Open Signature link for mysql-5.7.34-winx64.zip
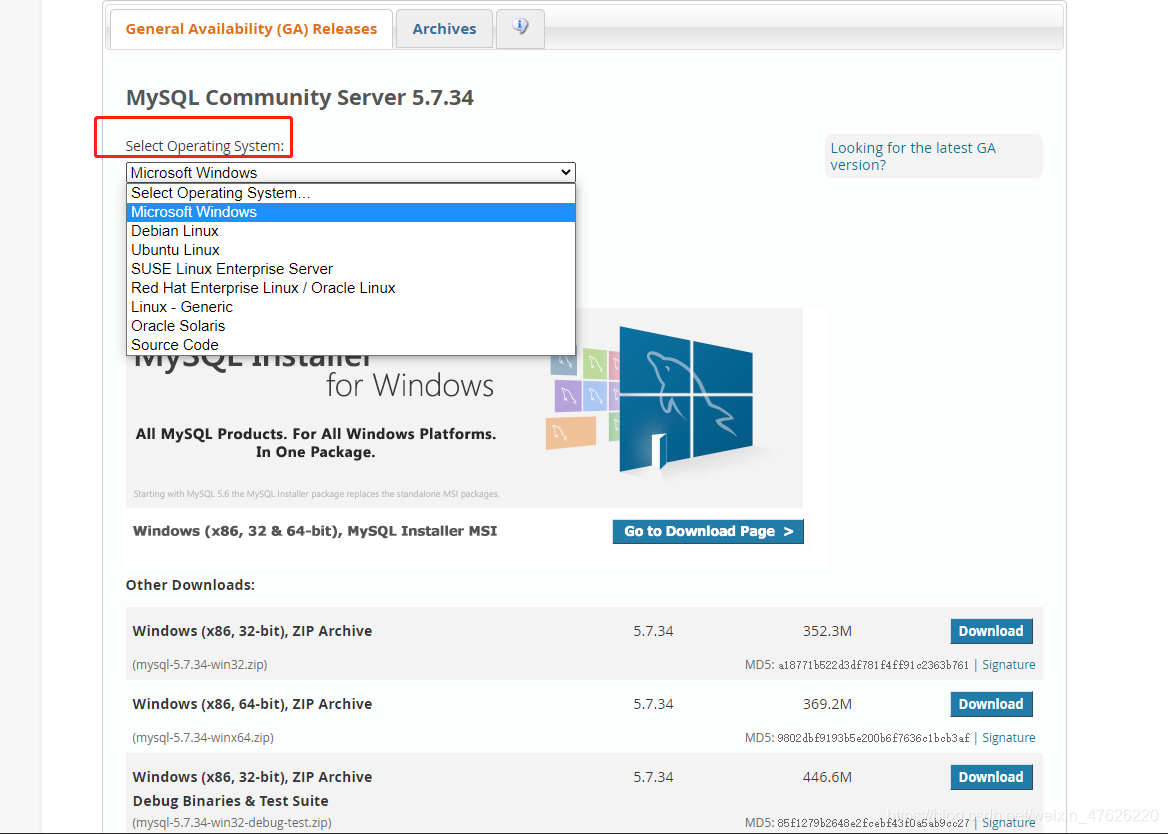The width and height of the screenshot is (1168, 834). (x=1009, y=738)
